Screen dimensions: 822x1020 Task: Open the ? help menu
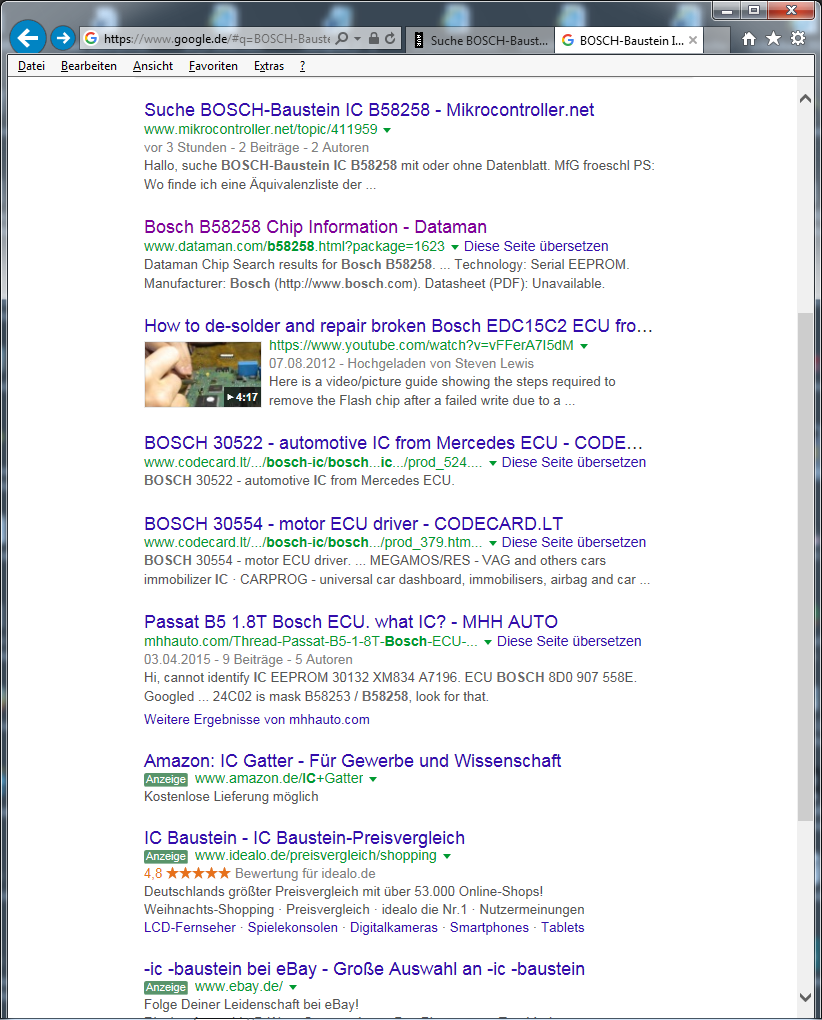point(302,66)
